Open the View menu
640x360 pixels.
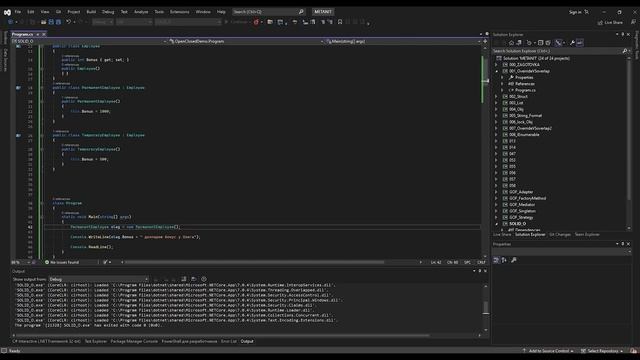[x=44, y=12]
